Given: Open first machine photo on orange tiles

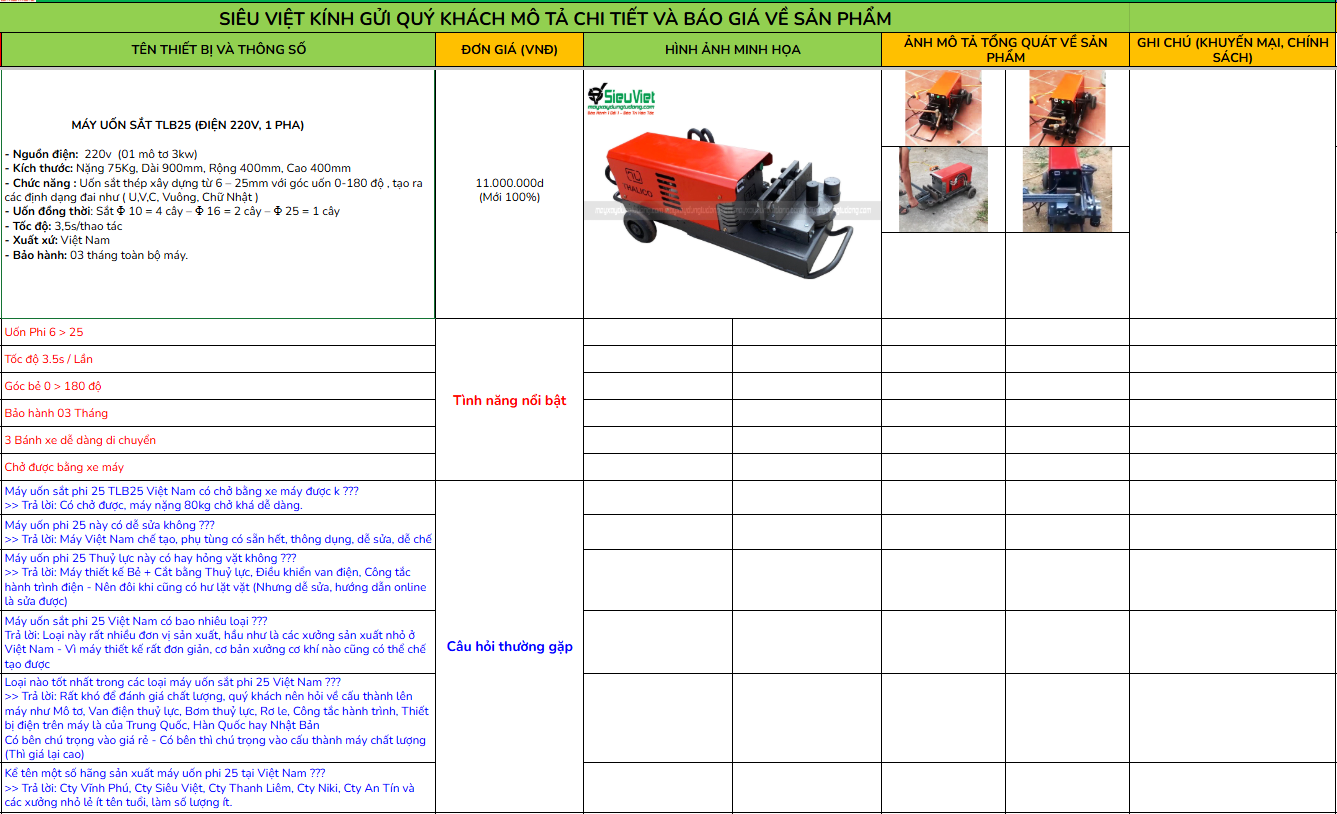Looking at the screenshot, I should (943, 107).
